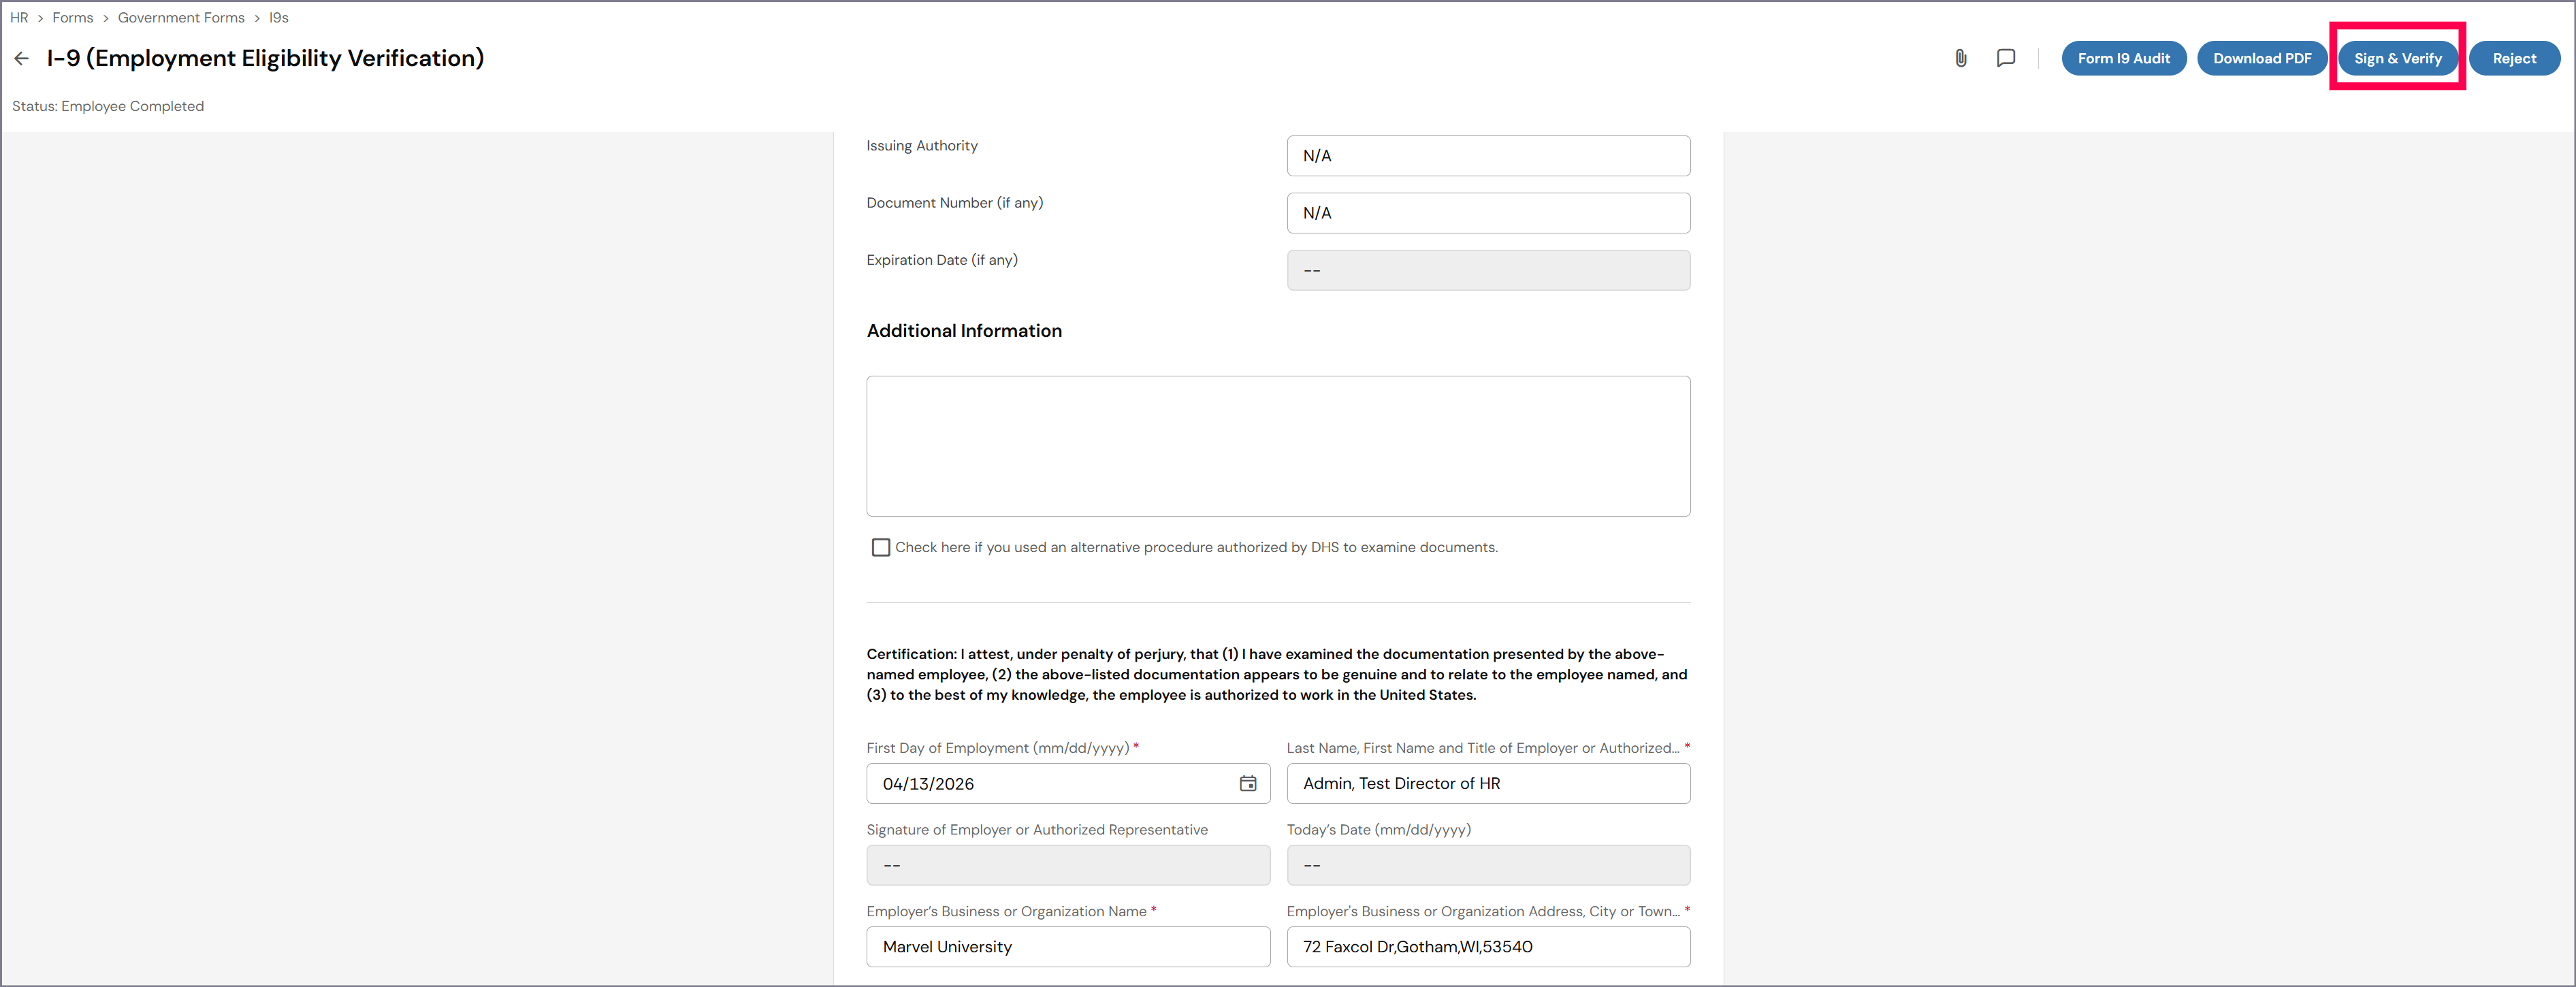The width and height of the screenshot is (2576, 987).
Task: Click the employer name and title field
Action: pos(1487,784)
